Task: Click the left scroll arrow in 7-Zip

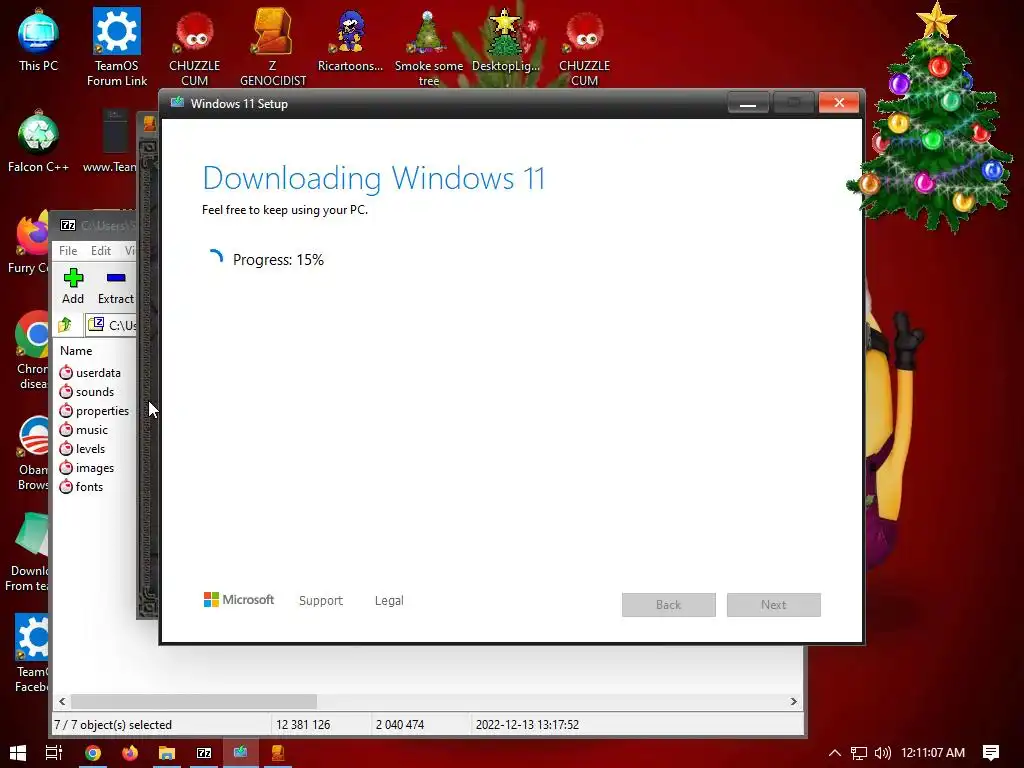Action: click(62, 701)
